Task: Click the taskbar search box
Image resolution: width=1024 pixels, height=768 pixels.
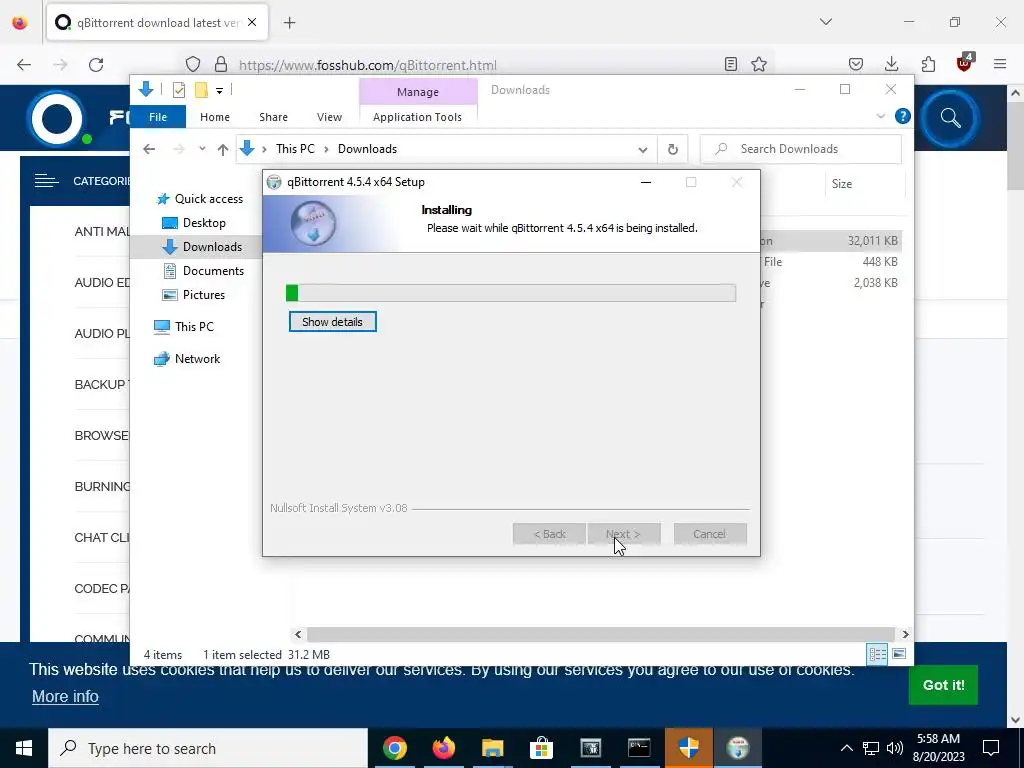Action: point(208,748)
